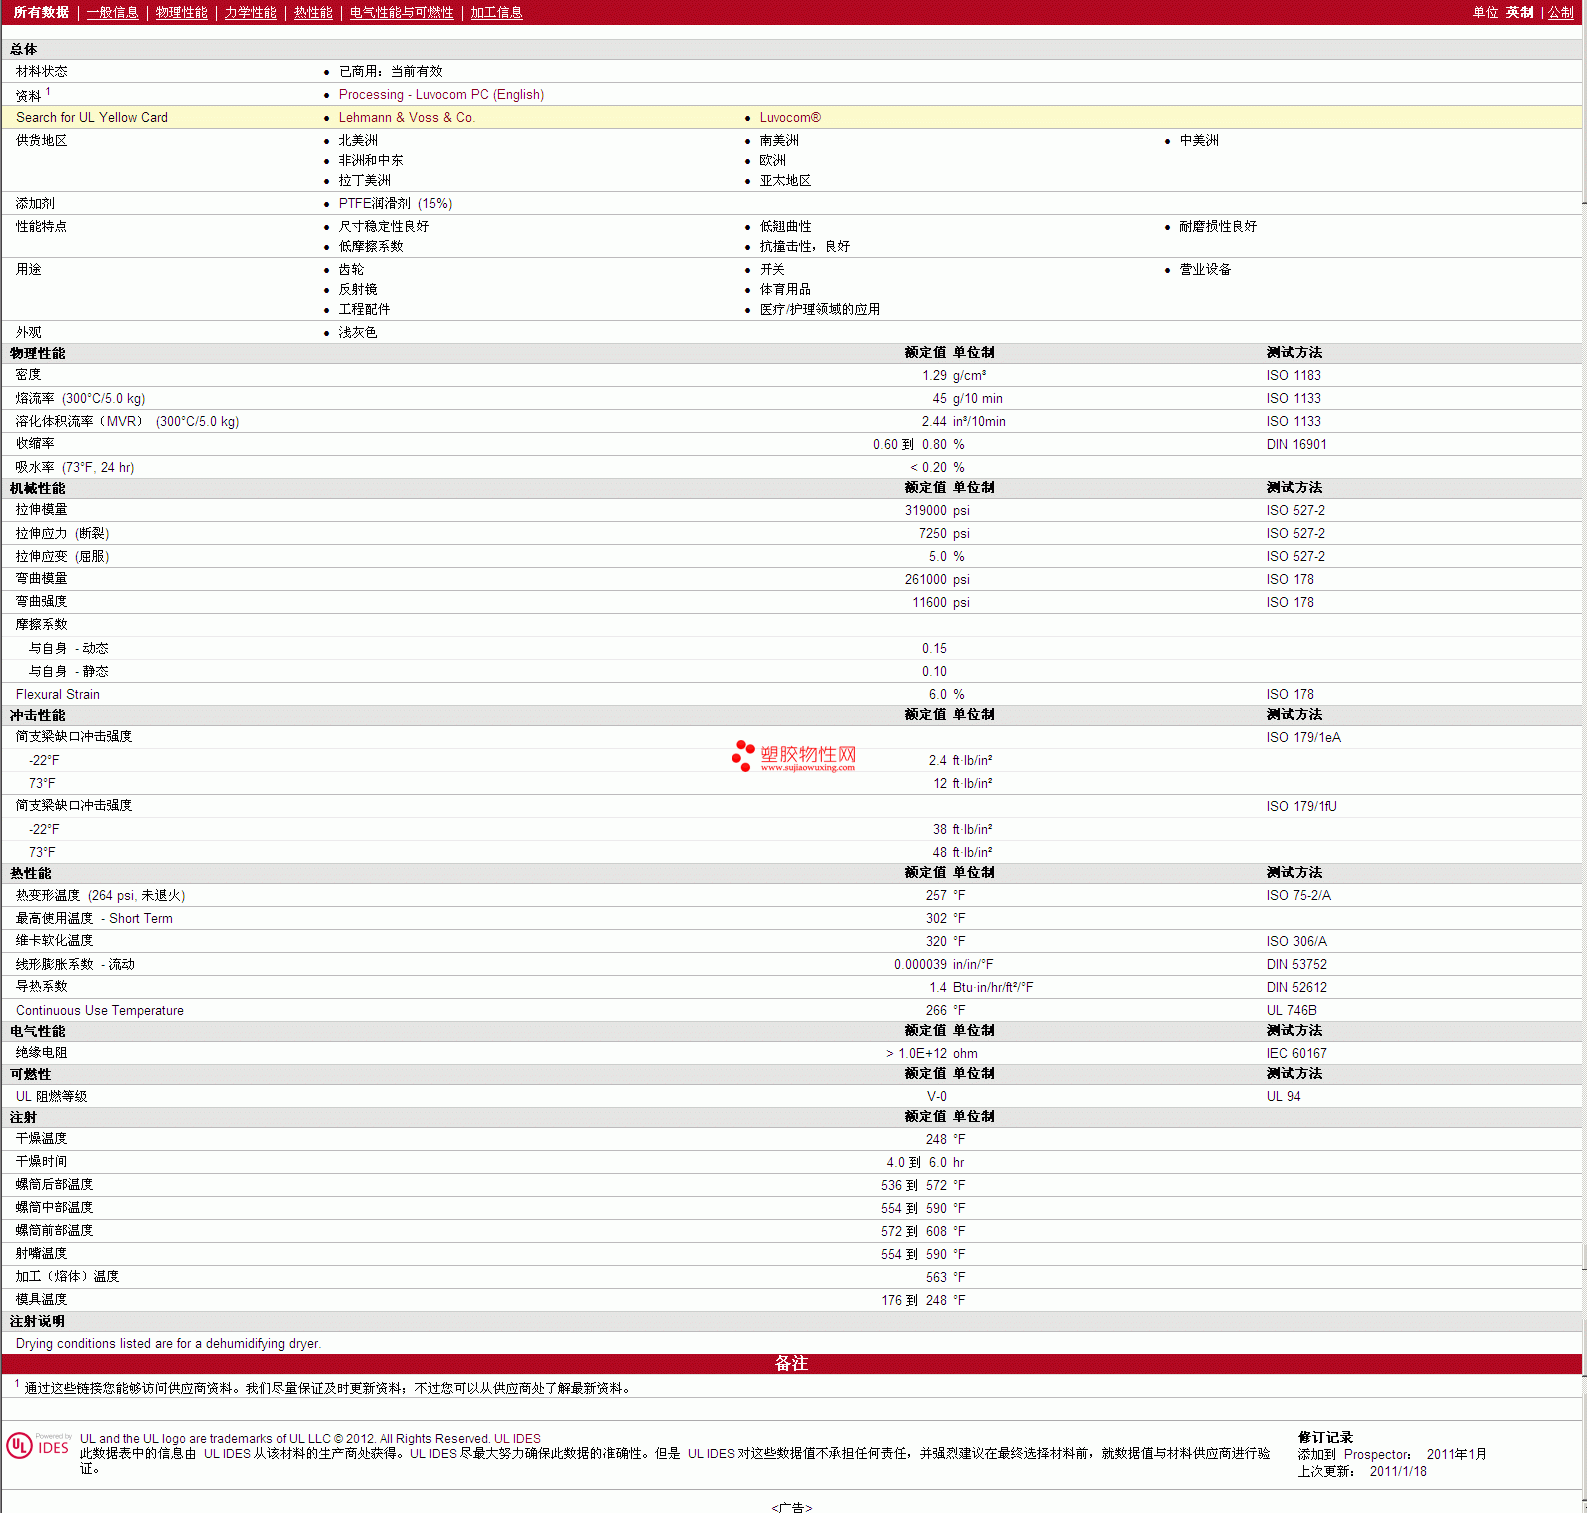Click the UL IDES logo icon
This screenshot has width=1587, height=1513.
pyautogui.click(x=38, y=1446)
